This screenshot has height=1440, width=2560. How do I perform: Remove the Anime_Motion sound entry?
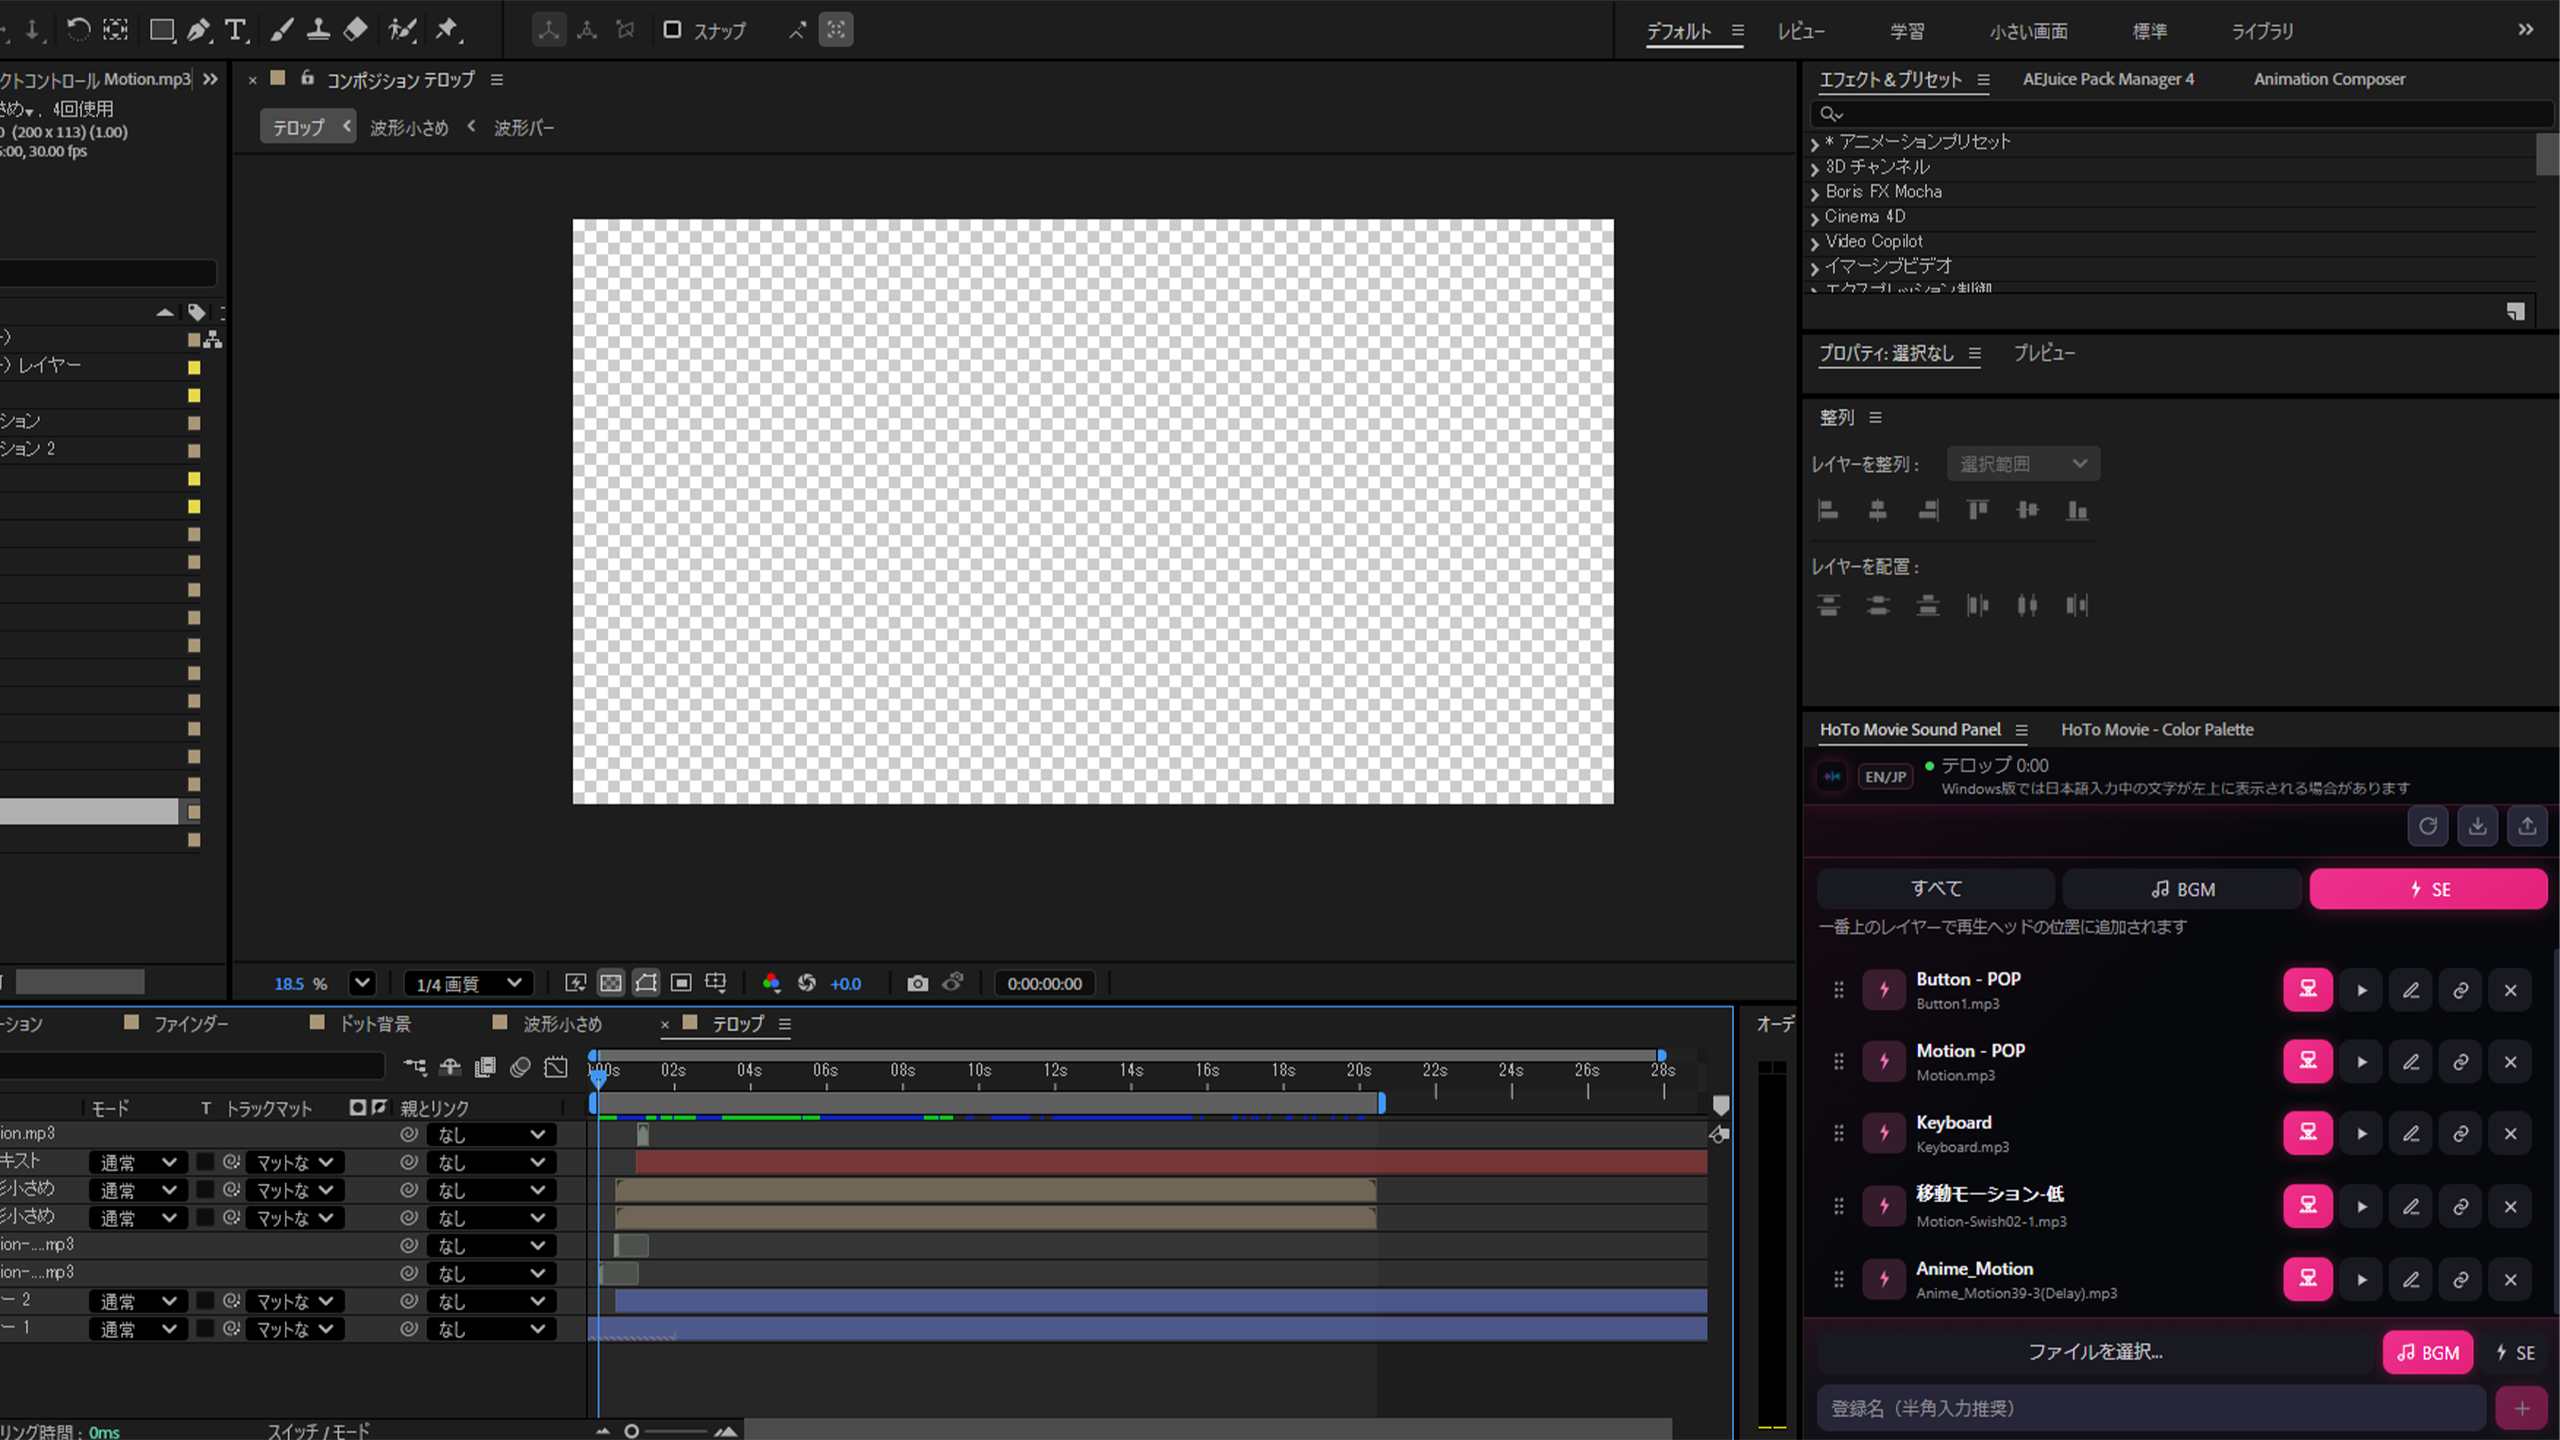tap(2510, 1279)
